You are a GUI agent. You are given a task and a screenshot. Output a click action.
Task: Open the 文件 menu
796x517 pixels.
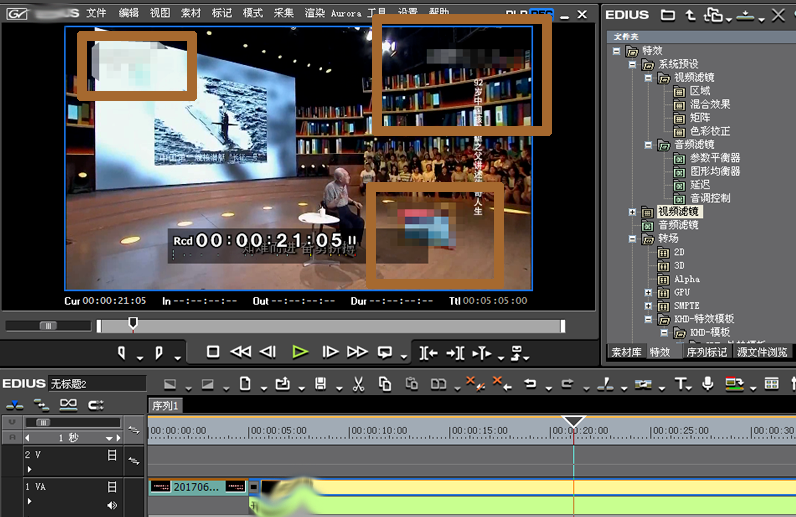point(96,13)
